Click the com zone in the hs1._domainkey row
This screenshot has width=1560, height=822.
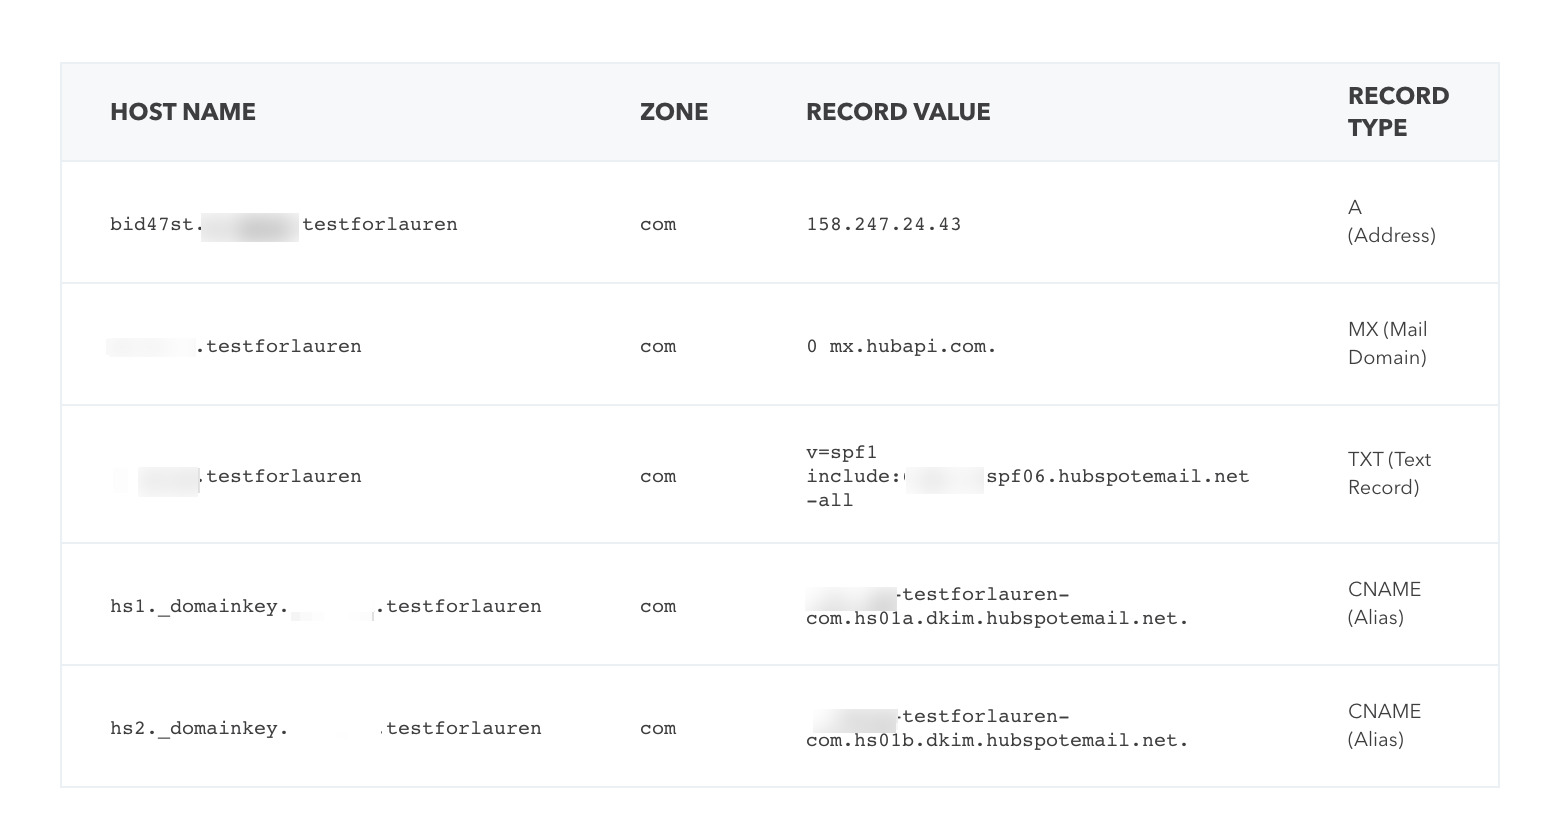657,606
